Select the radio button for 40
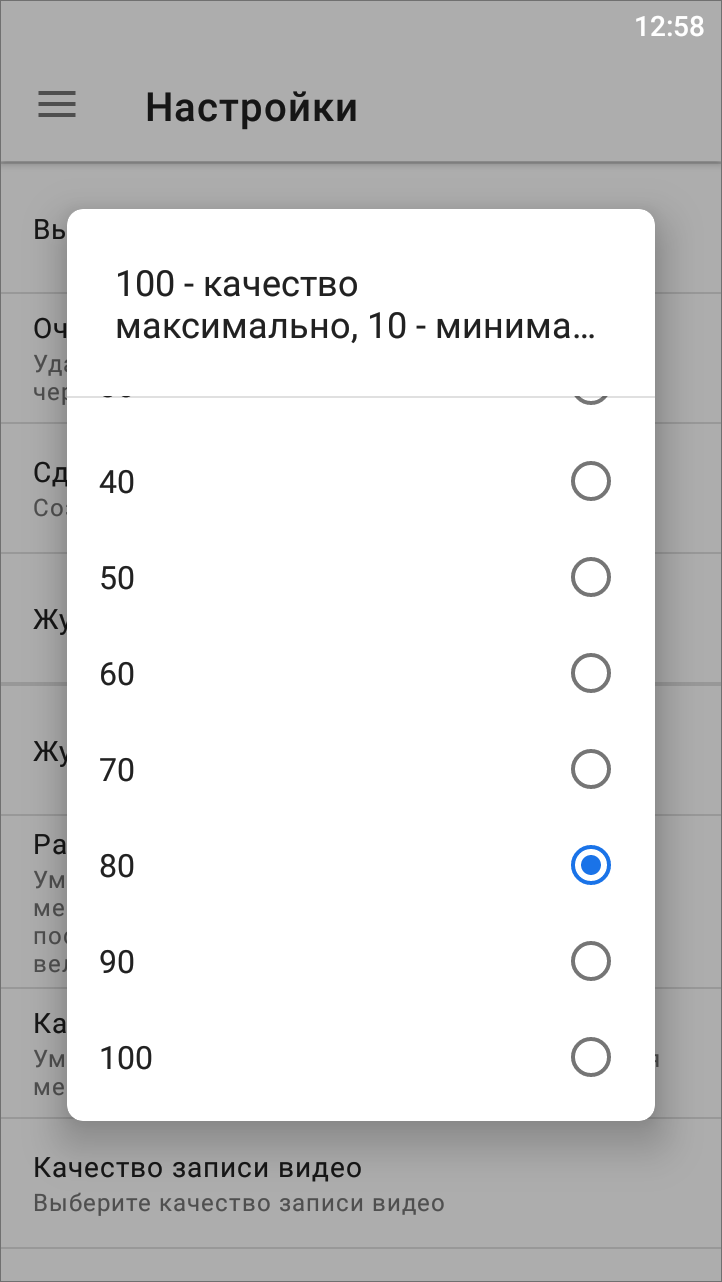The image size is (722, 1282). (590, 482)
